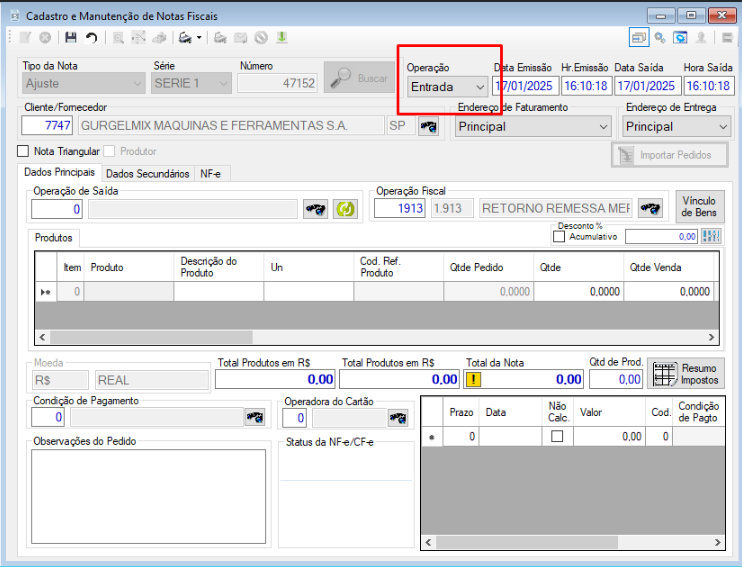
Task: Click the Vínculo de Bens button
Action: tap(699, 206)
